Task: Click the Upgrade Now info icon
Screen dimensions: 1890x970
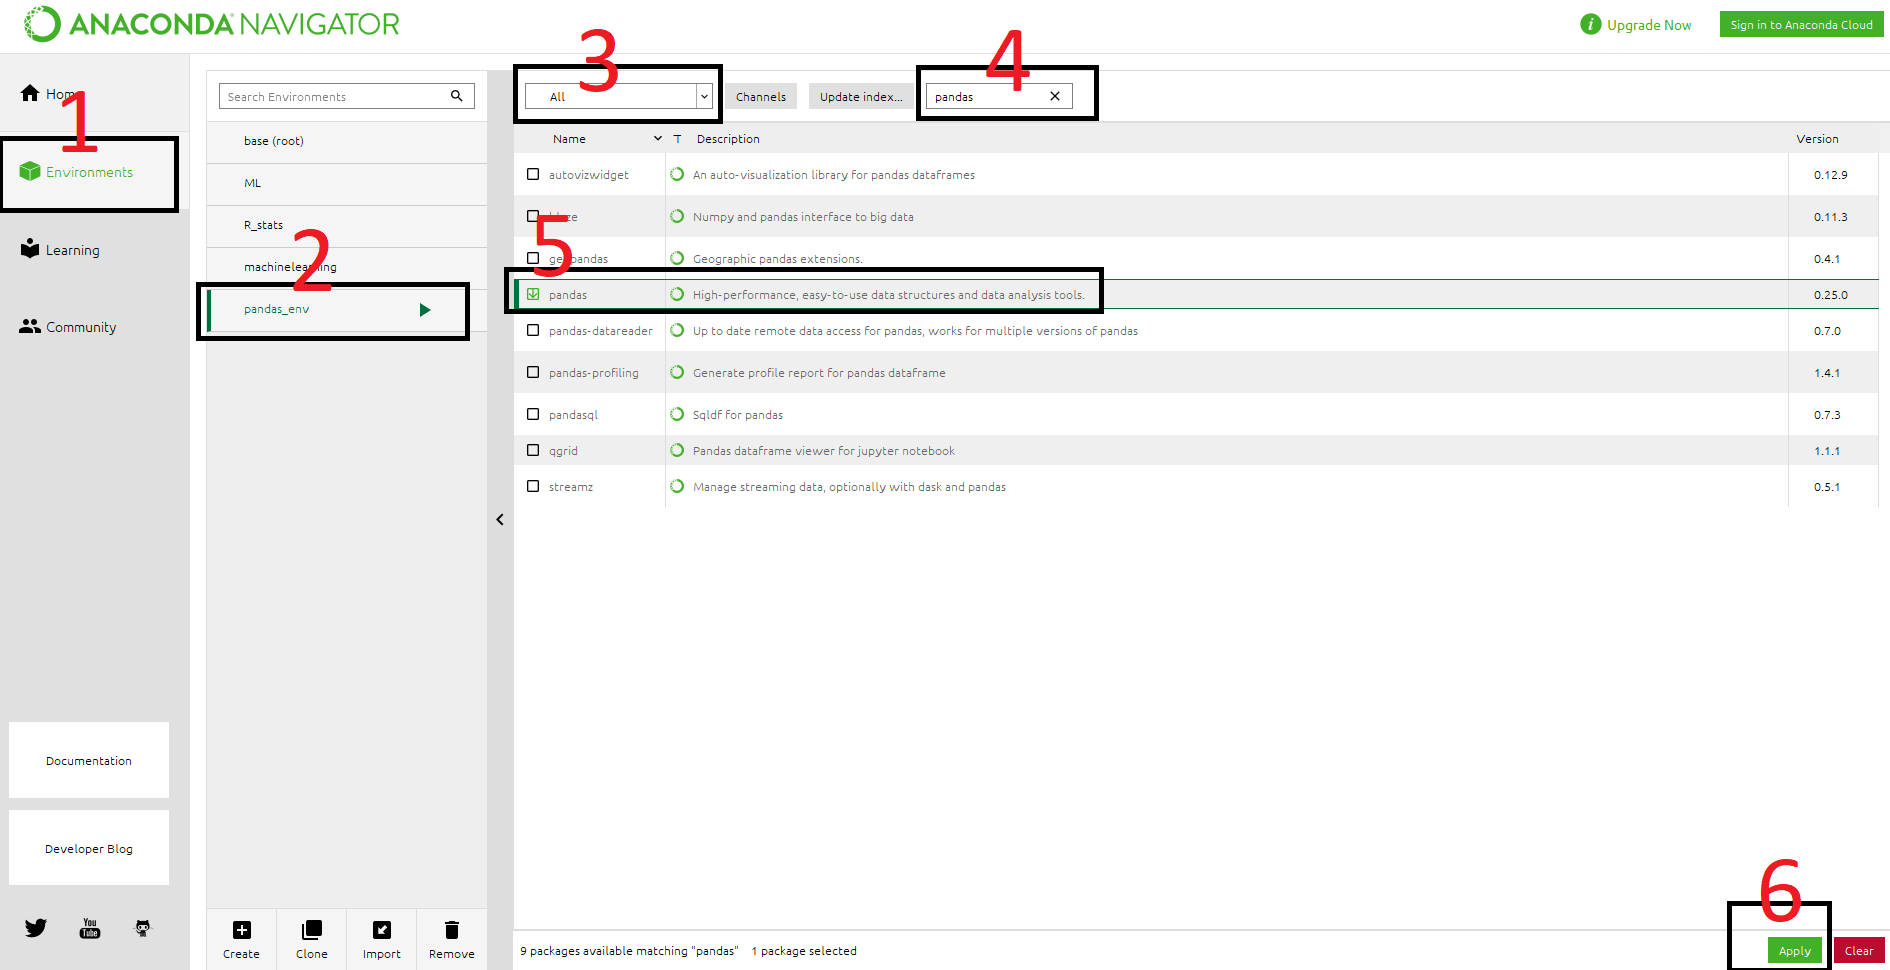Action: click(x=1590, y=24)
